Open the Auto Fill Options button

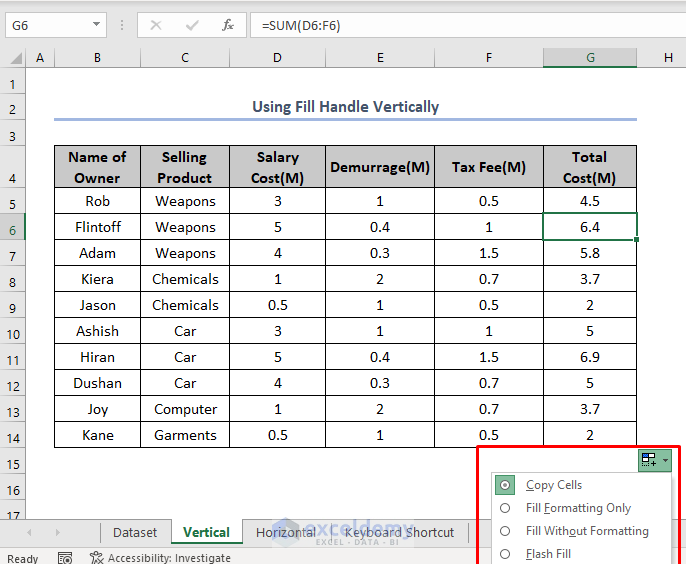(653, 460)
